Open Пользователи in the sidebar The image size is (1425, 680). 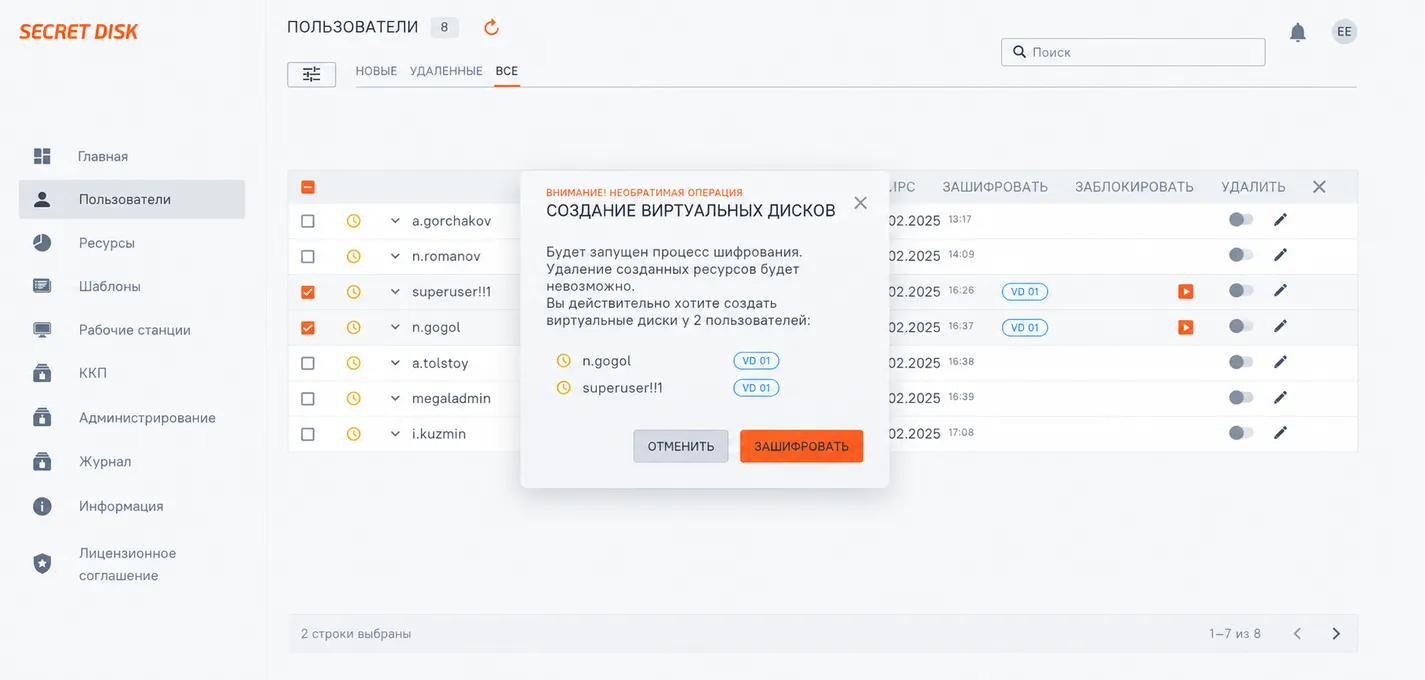coord(132,199)
